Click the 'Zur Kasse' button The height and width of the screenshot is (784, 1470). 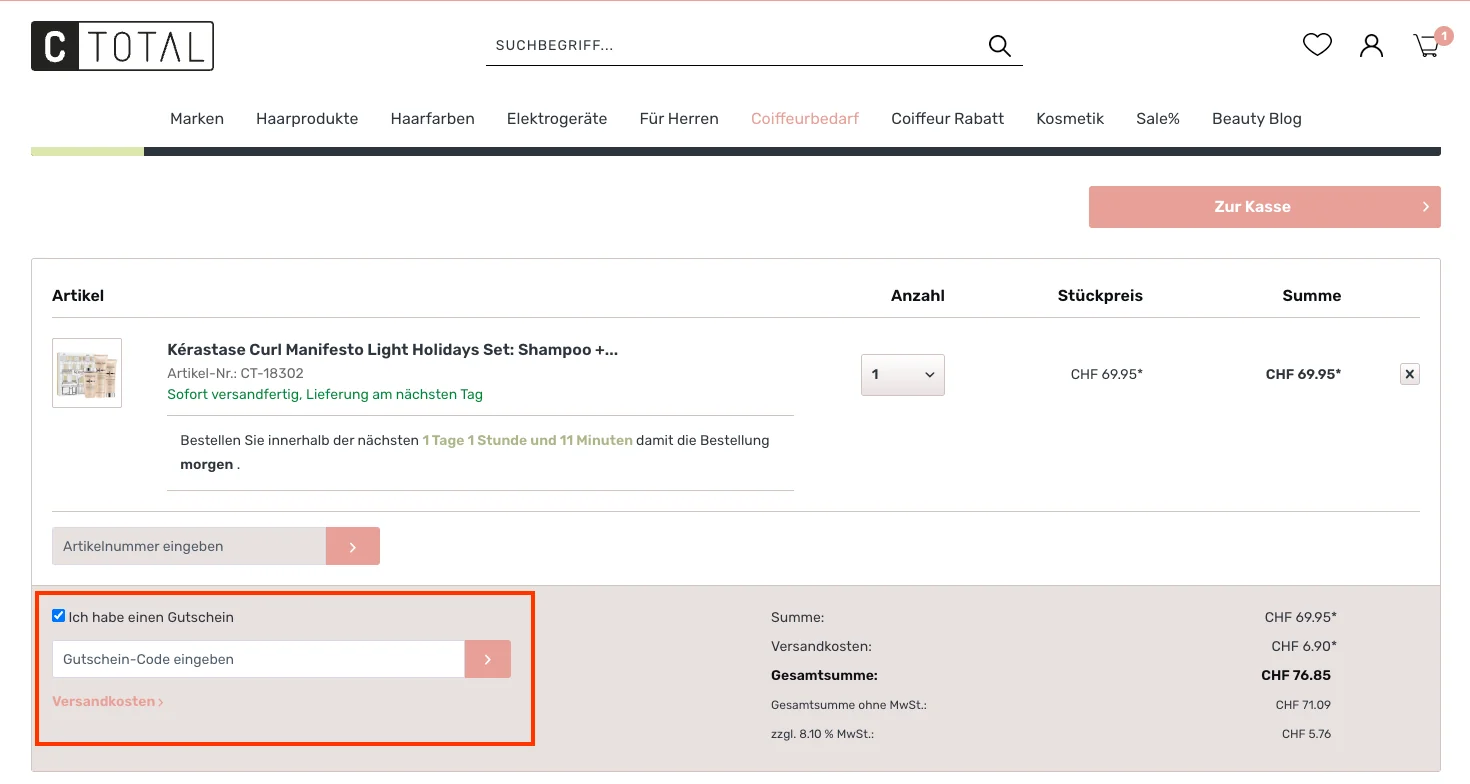tap(1263, 206)
